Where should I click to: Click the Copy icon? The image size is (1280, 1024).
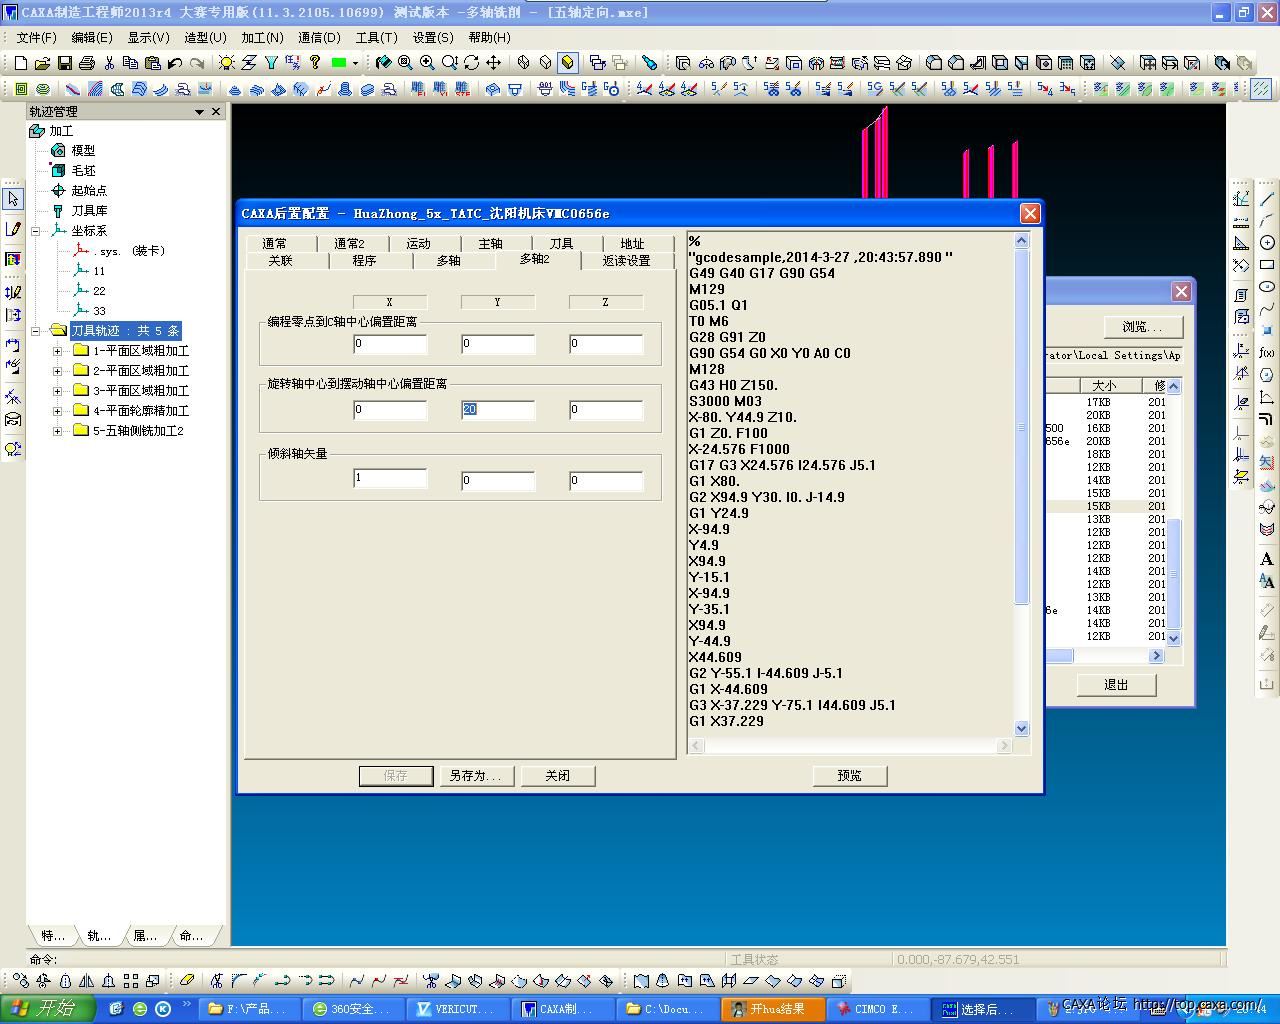pyautogui.click(x=130, y=62)
